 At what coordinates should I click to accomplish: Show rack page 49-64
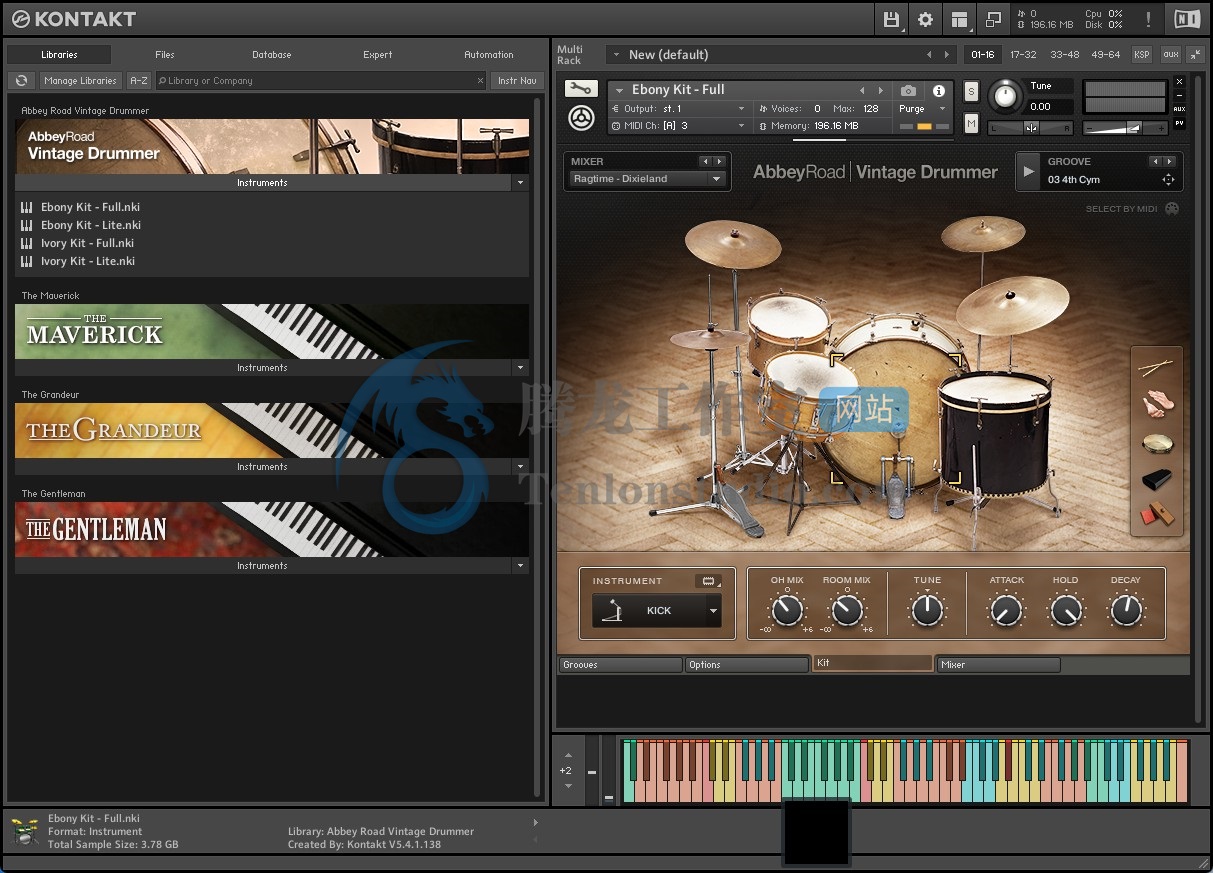click(1106, 54)
